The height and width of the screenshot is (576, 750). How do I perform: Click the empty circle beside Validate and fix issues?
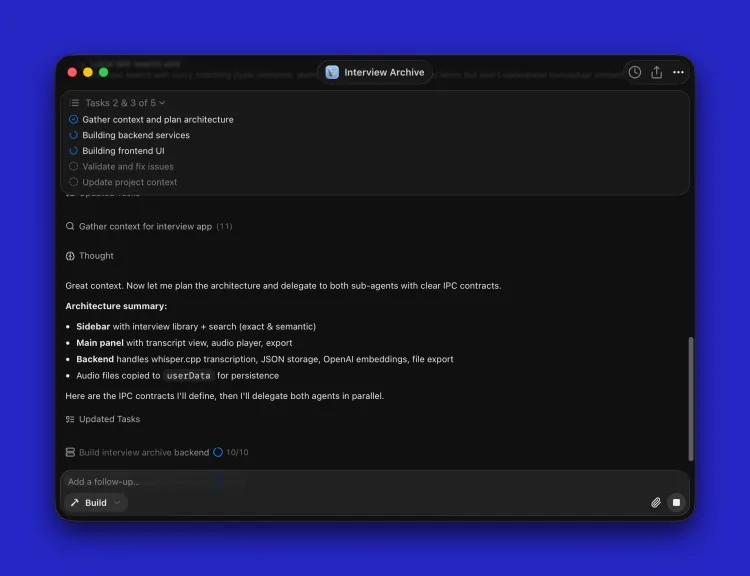tap(73, 166)
